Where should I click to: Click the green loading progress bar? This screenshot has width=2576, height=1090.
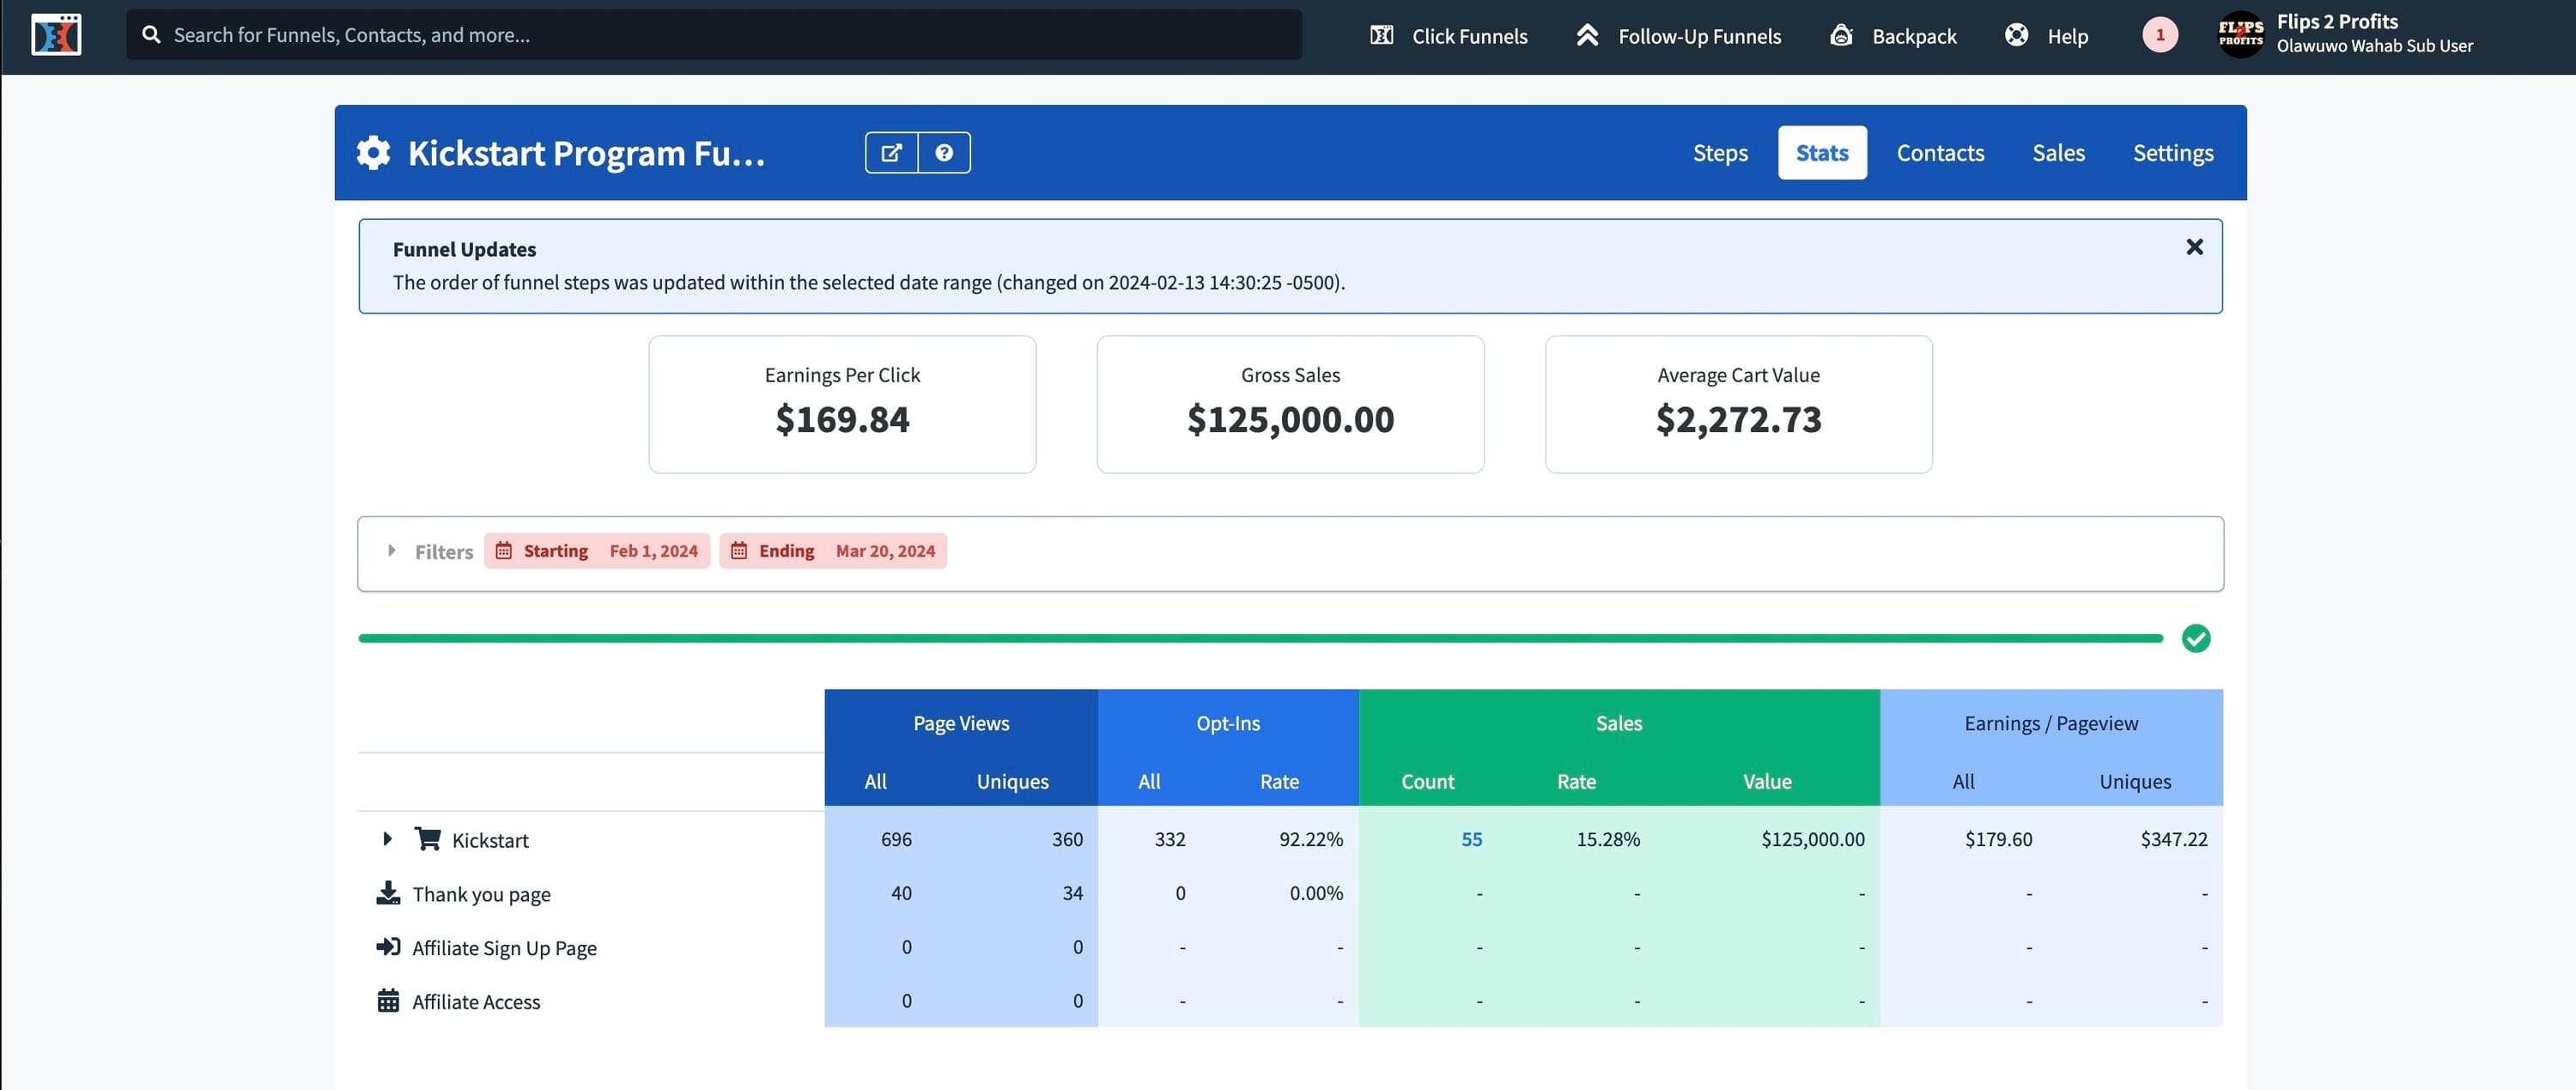tap(1260, 638)
